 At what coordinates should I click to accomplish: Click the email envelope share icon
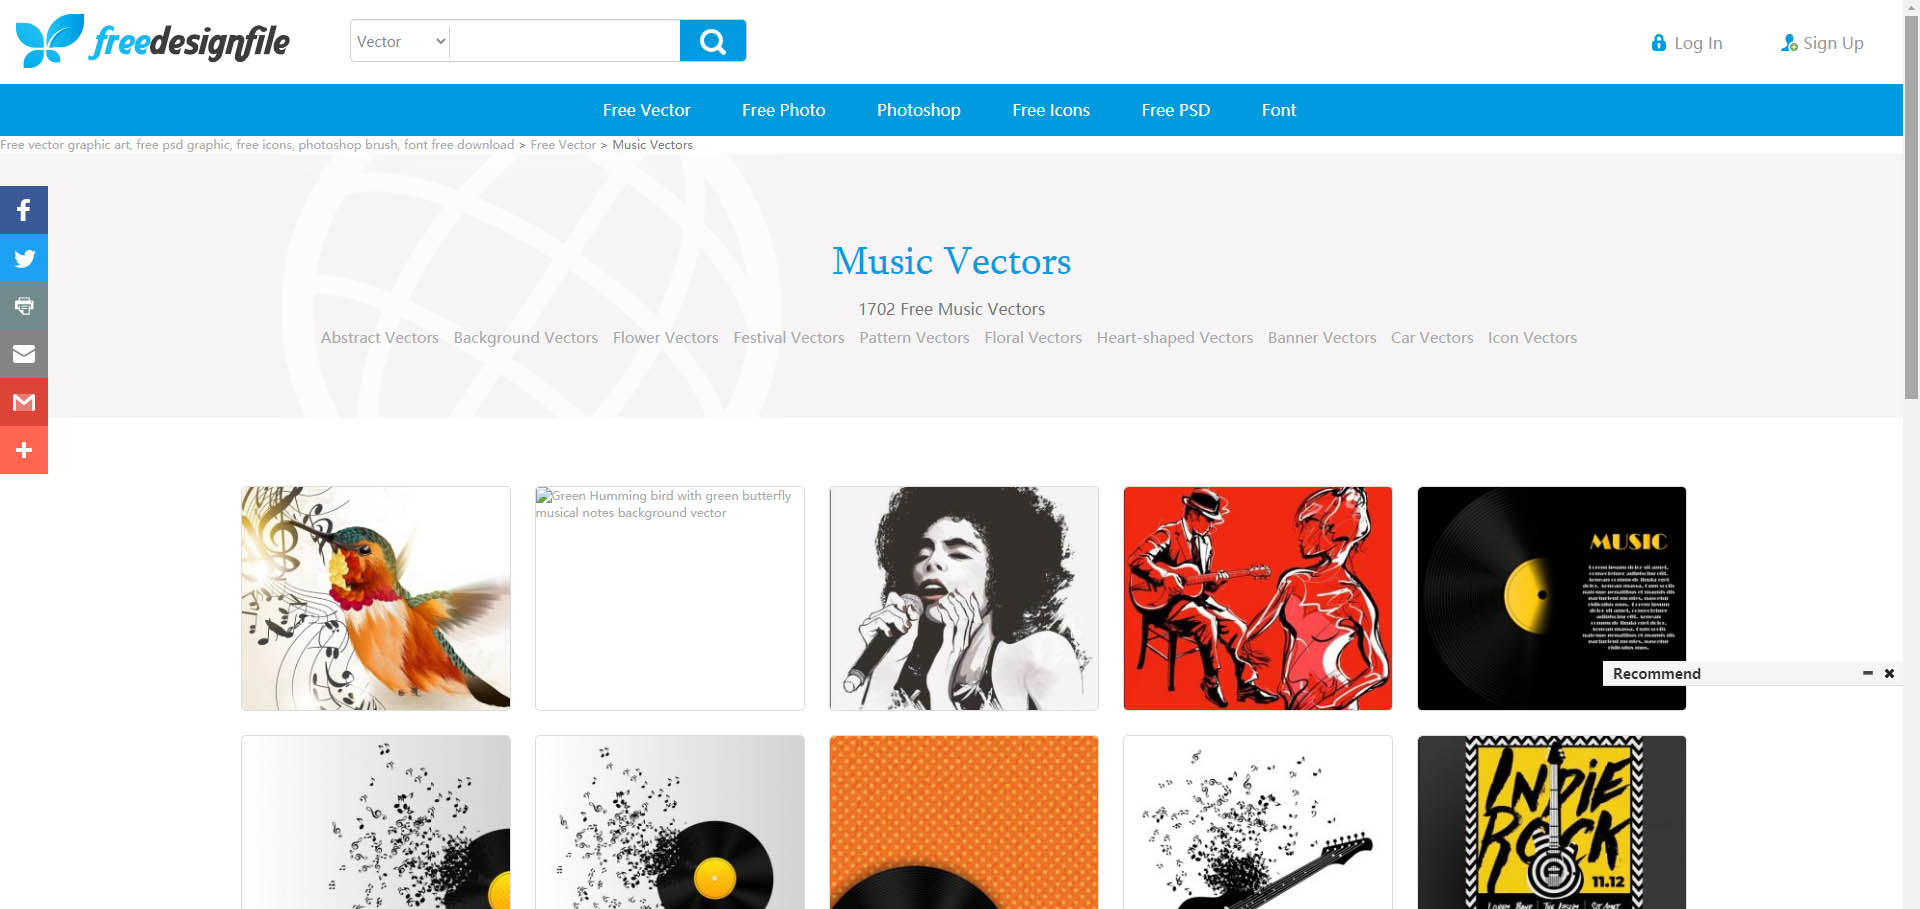coord(24,354)
